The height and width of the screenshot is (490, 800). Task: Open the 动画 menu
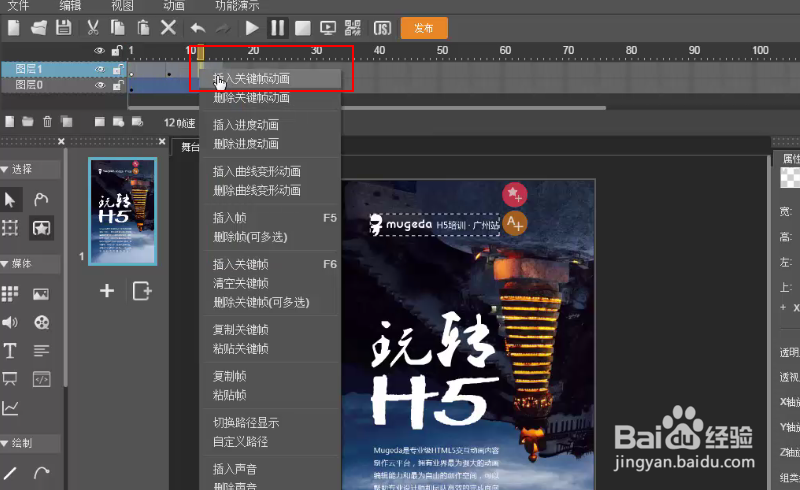pos(173,6)
